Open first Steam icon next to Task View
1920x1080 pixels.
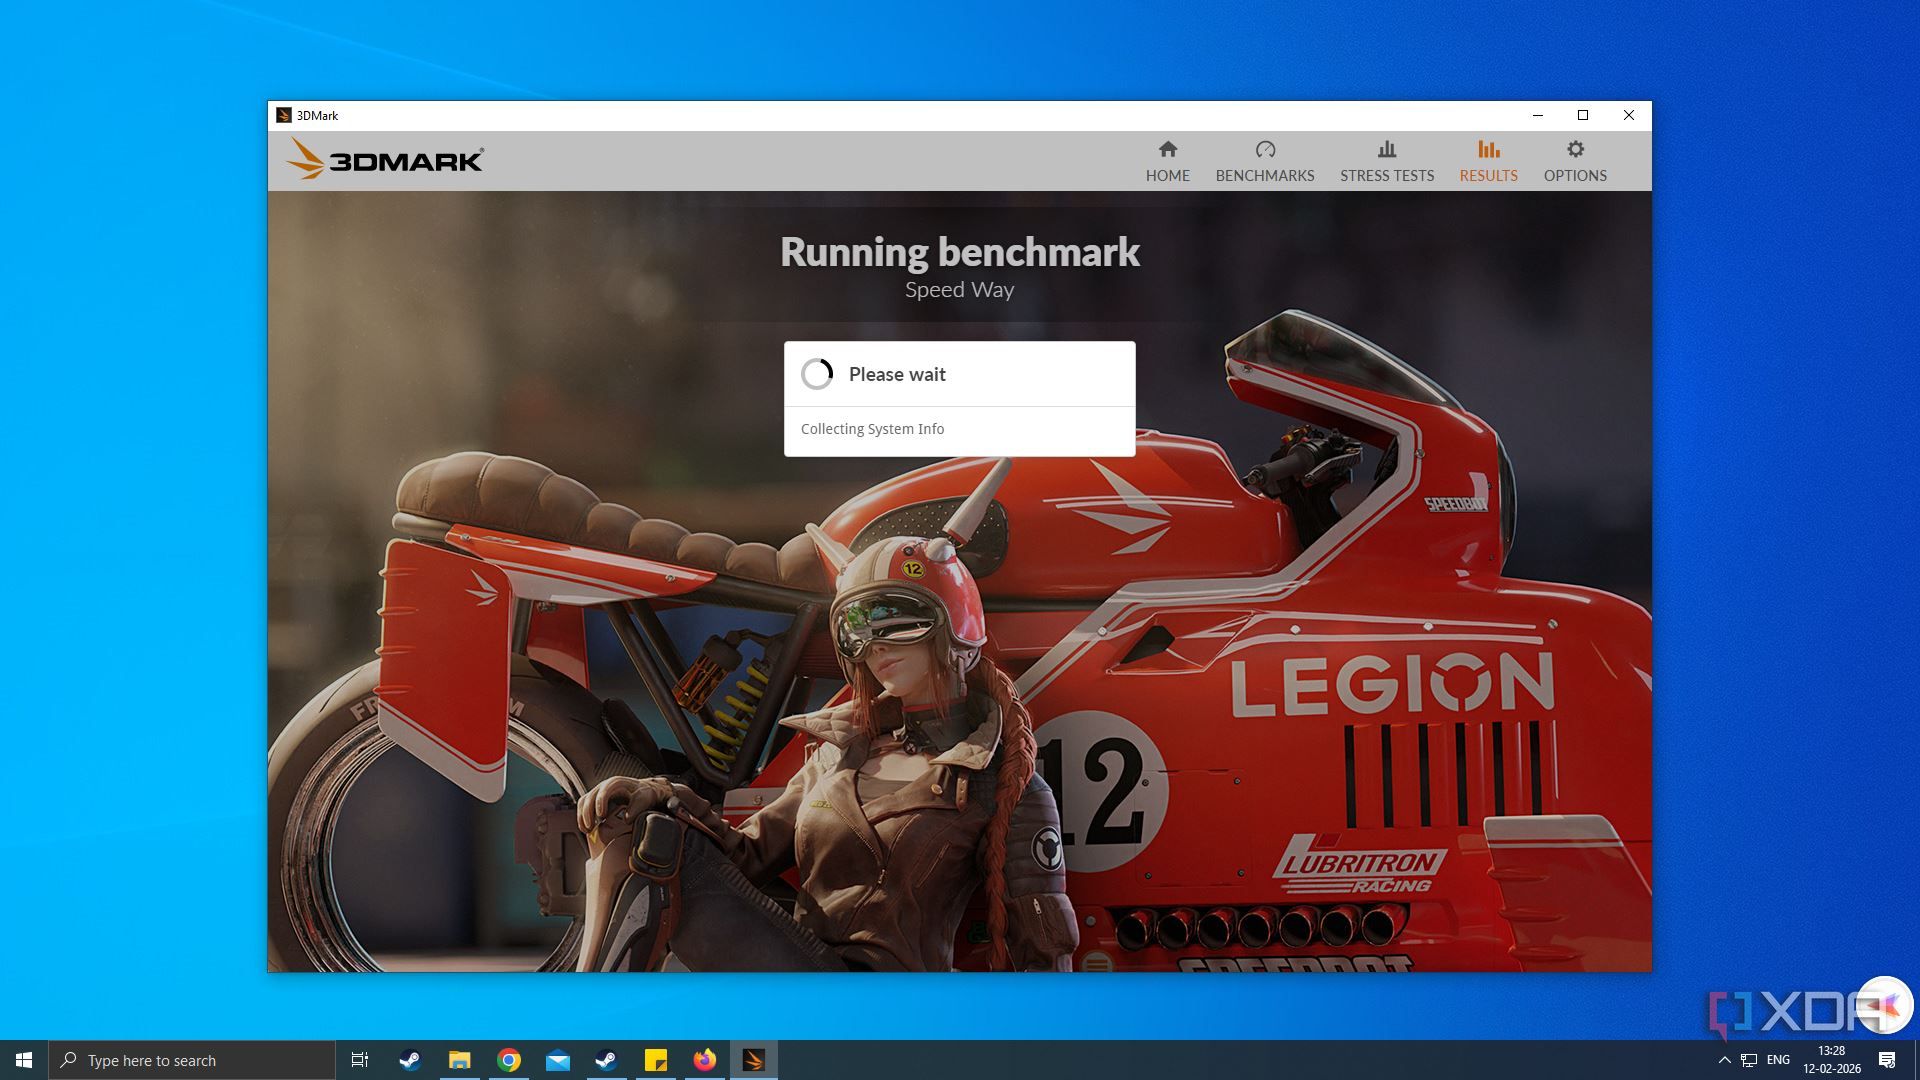pos(410,1060)
